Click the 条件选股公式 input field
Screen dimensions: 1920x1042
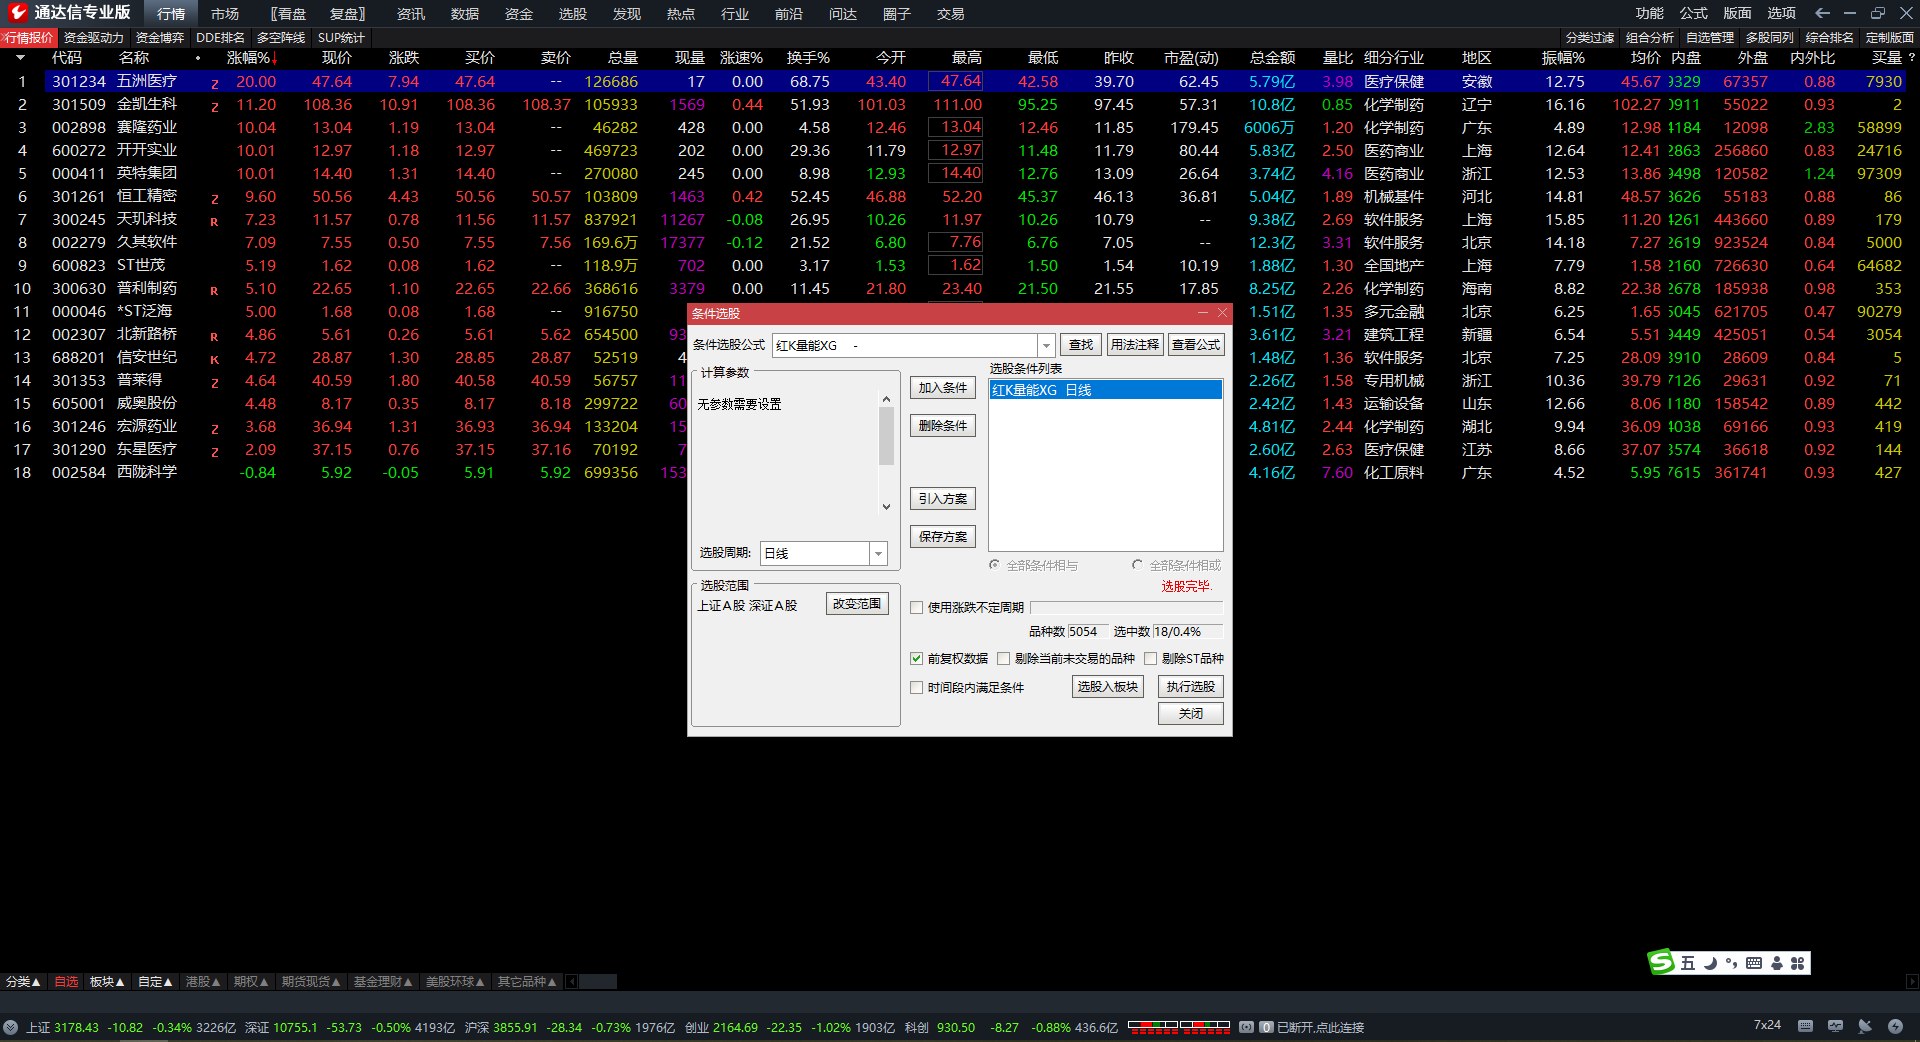click(905, 345)
